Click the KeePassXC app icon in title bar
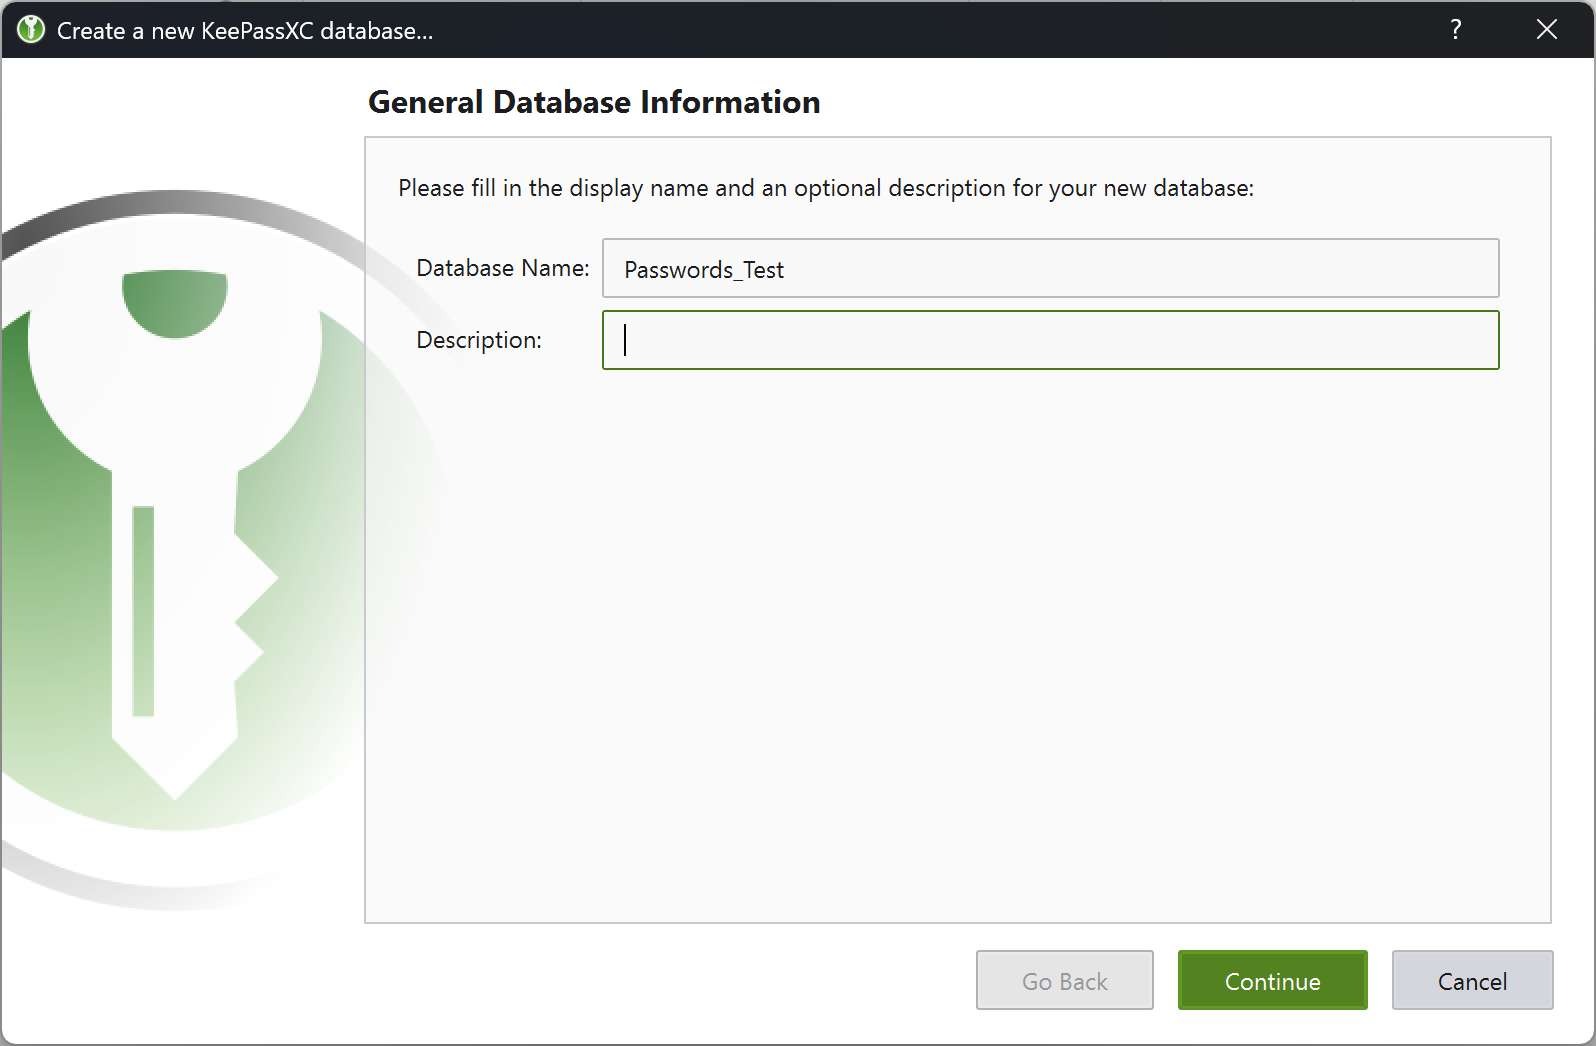 click(31, 30)
